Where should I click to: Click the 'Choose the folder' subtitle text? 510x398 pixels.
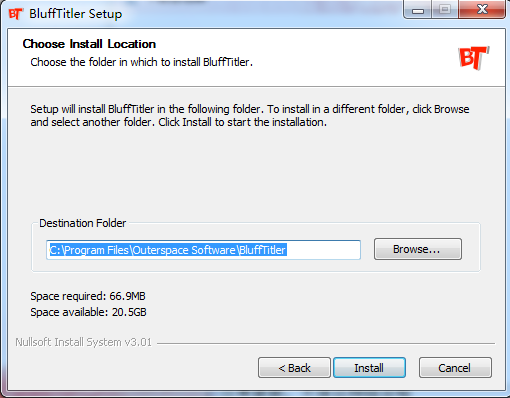[141, 62]
